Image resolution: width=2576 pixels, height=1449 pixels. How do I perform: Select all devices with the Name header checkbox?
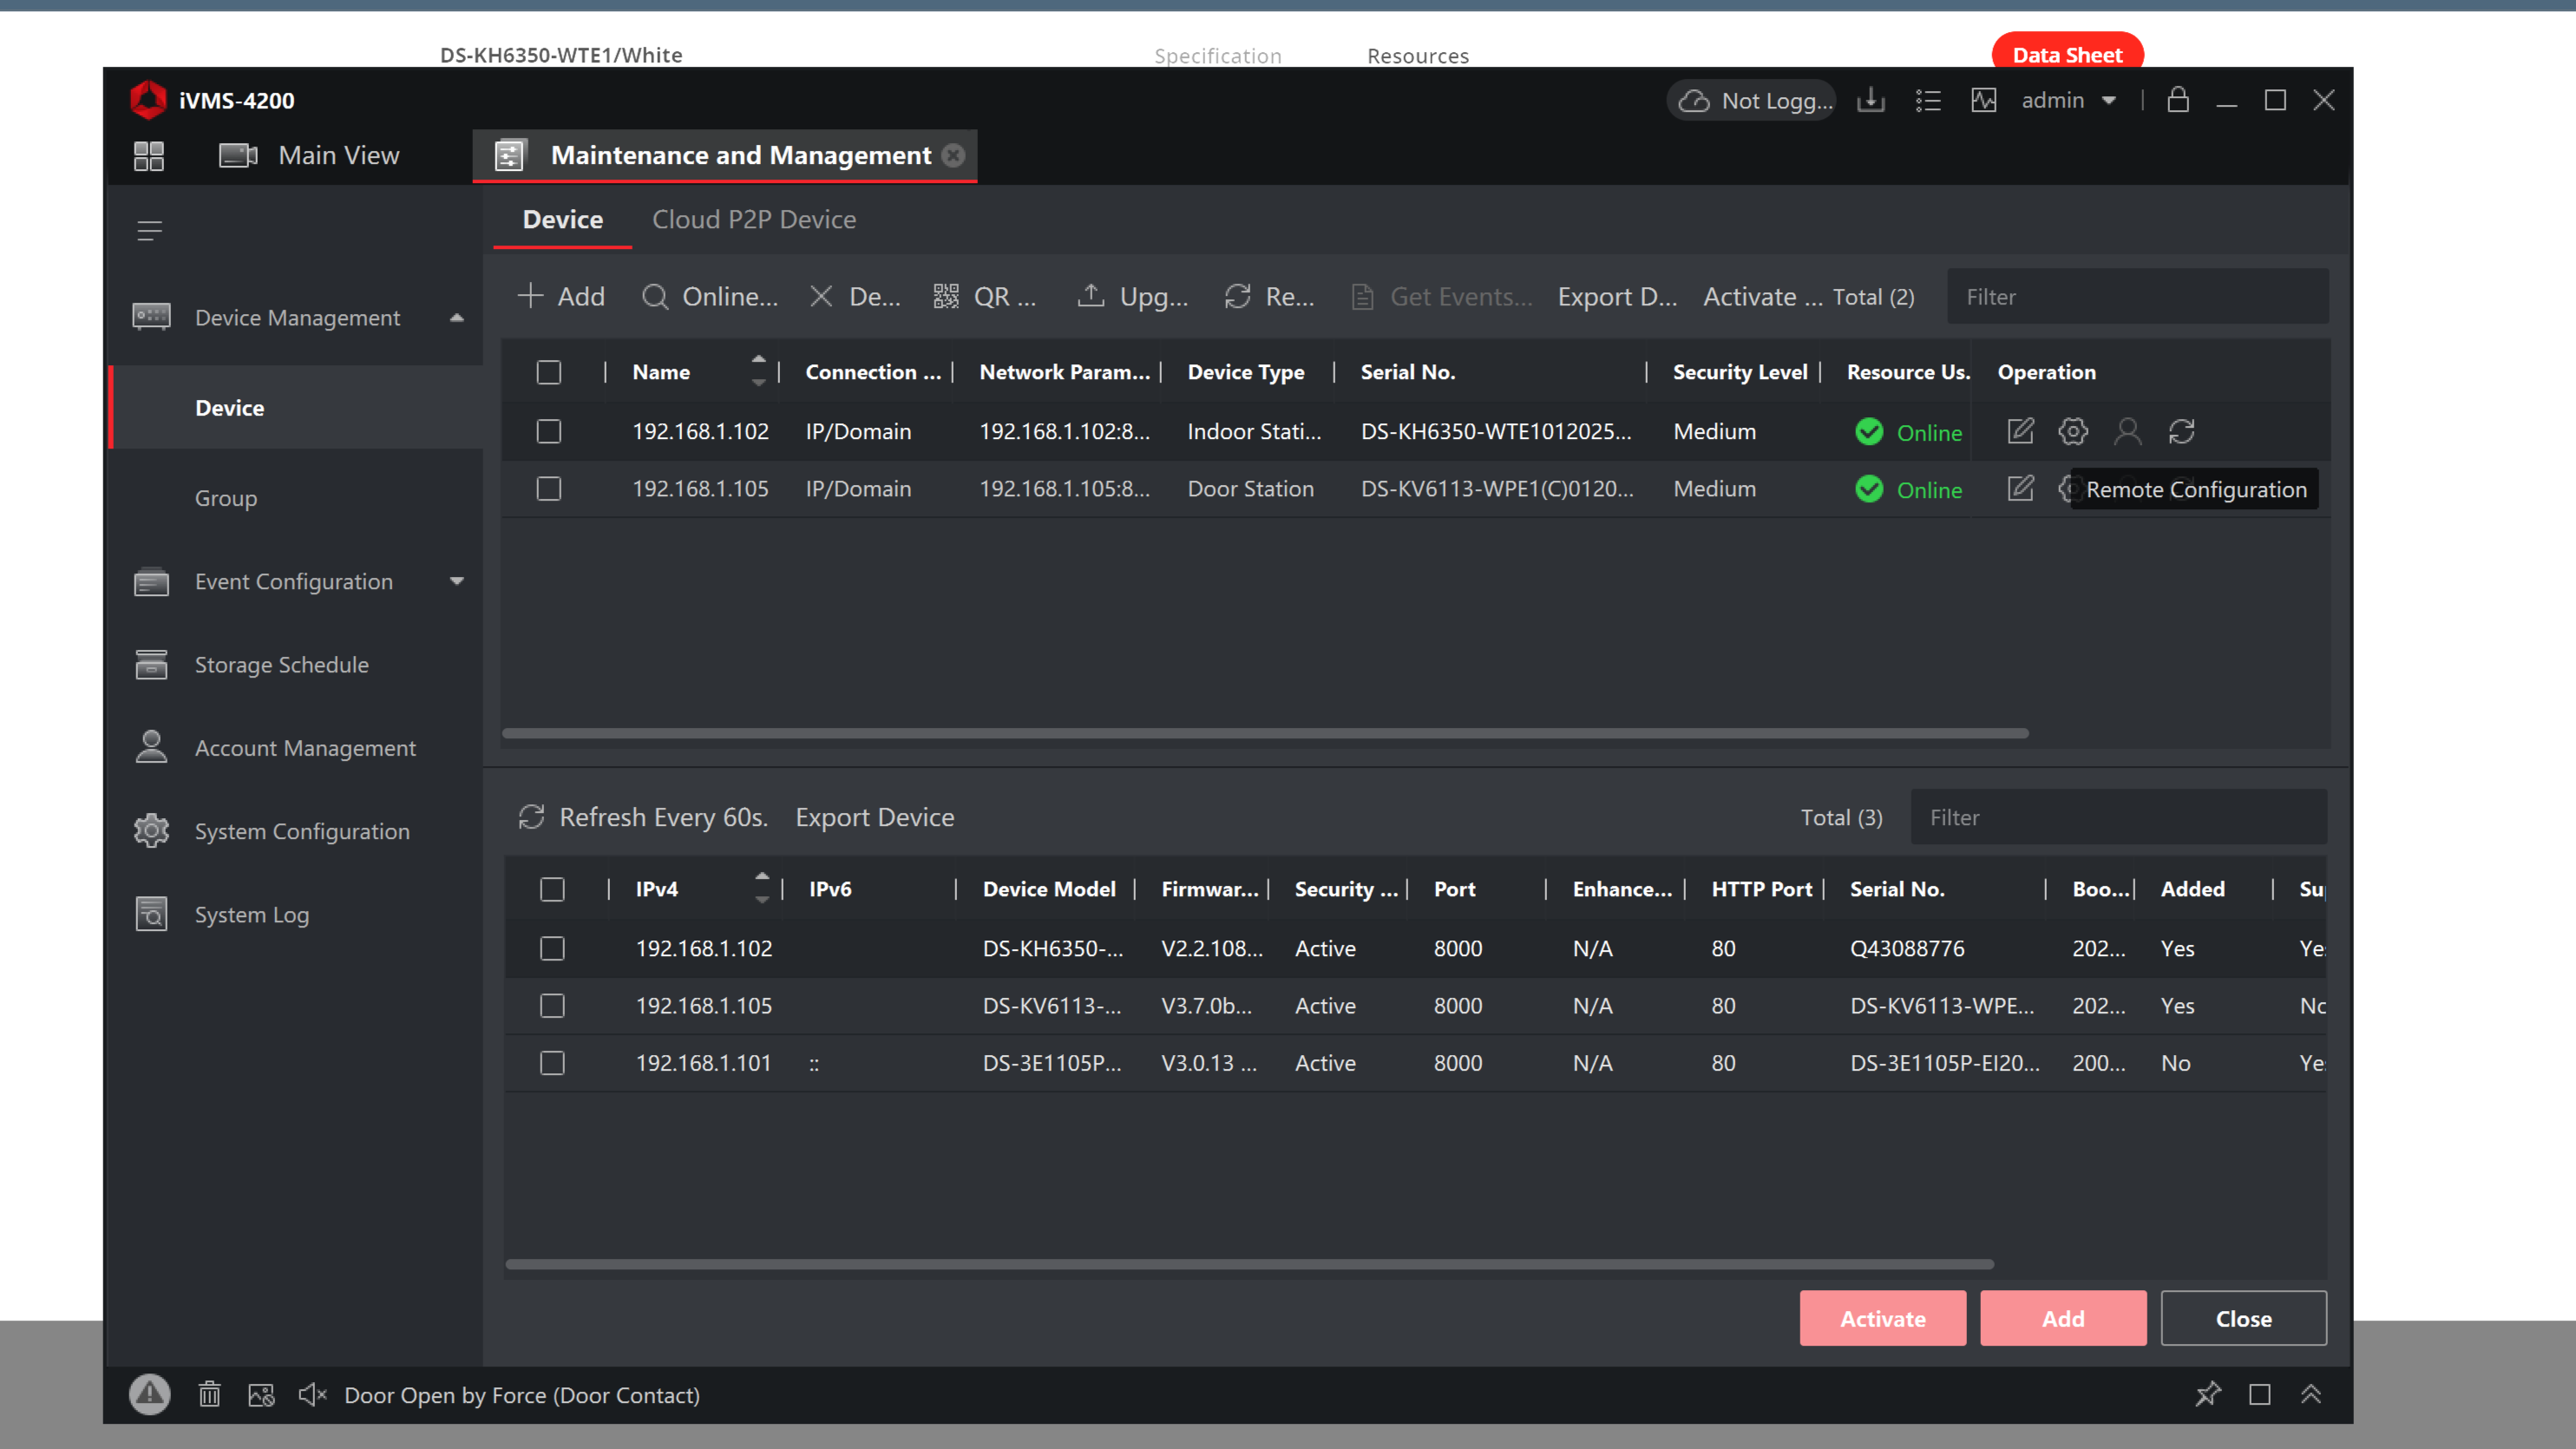[549, 373]
